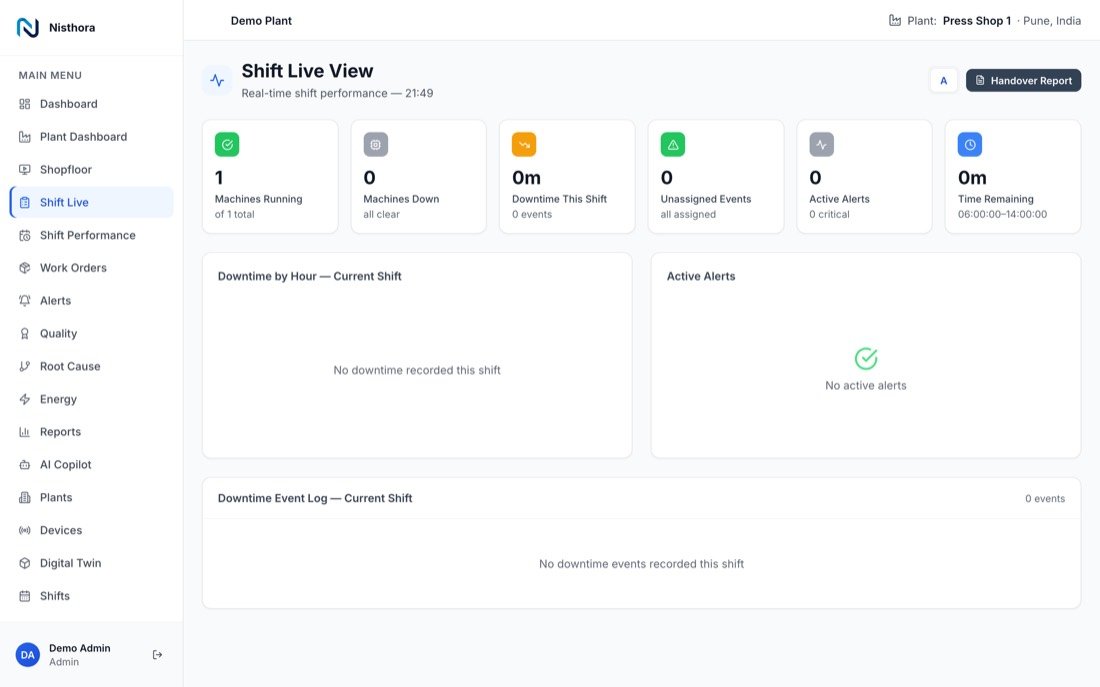1100x687 pixels.
Task: Click the green Unassigned Events warning icon
Action: 673,145
